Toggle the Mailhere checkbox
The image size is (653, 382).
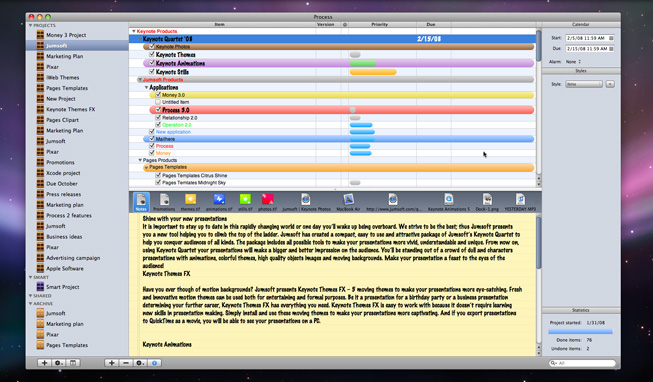152,139
